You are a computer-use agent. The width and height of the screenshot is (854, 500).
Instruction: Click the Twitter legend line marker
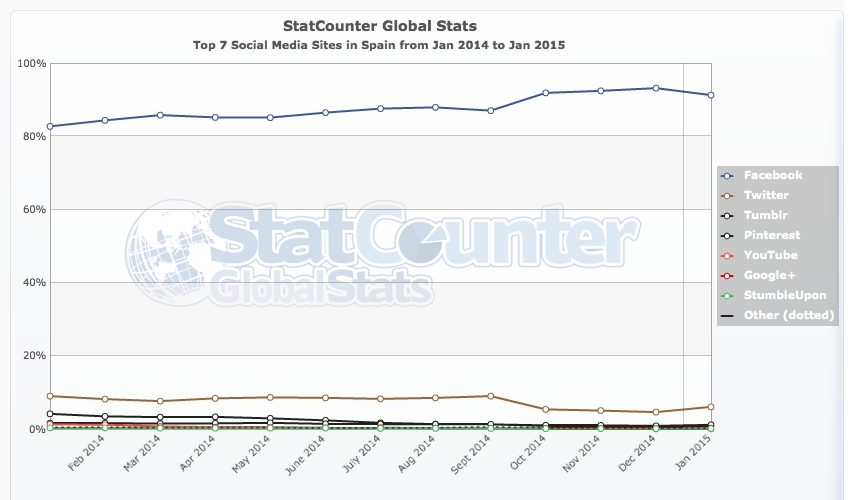[728, 196]
